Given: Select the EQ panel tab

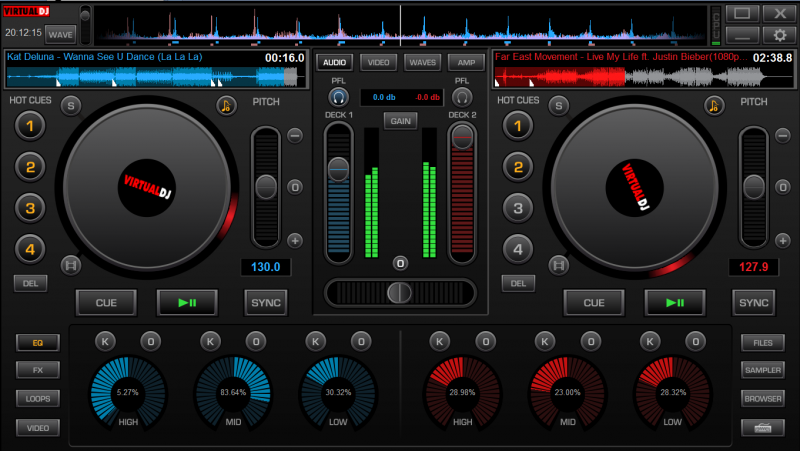Looking at the screenshot, I should [38, 343].
